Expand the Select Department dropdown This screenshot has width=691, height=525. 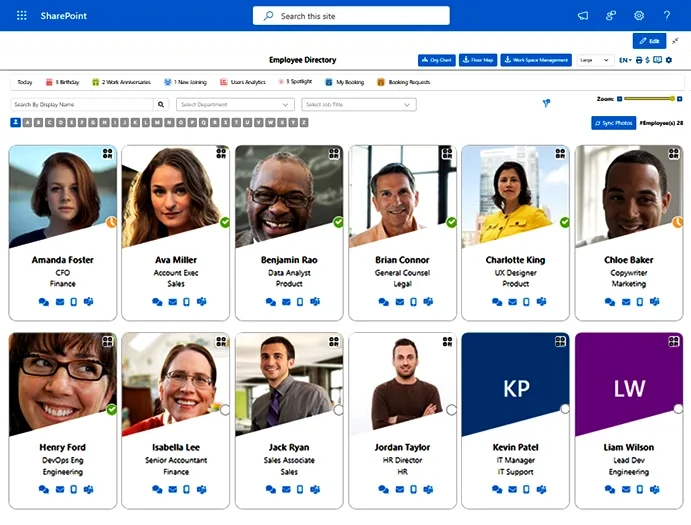[234, 104]
